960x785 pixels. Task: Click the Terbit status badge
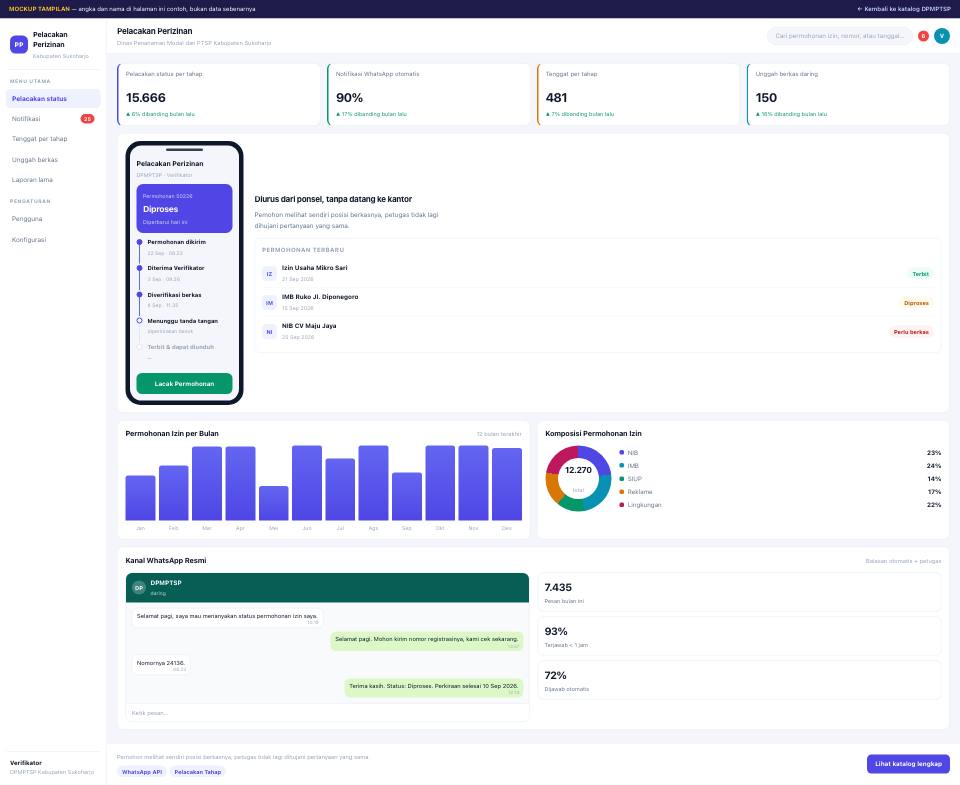coord(920,274)
